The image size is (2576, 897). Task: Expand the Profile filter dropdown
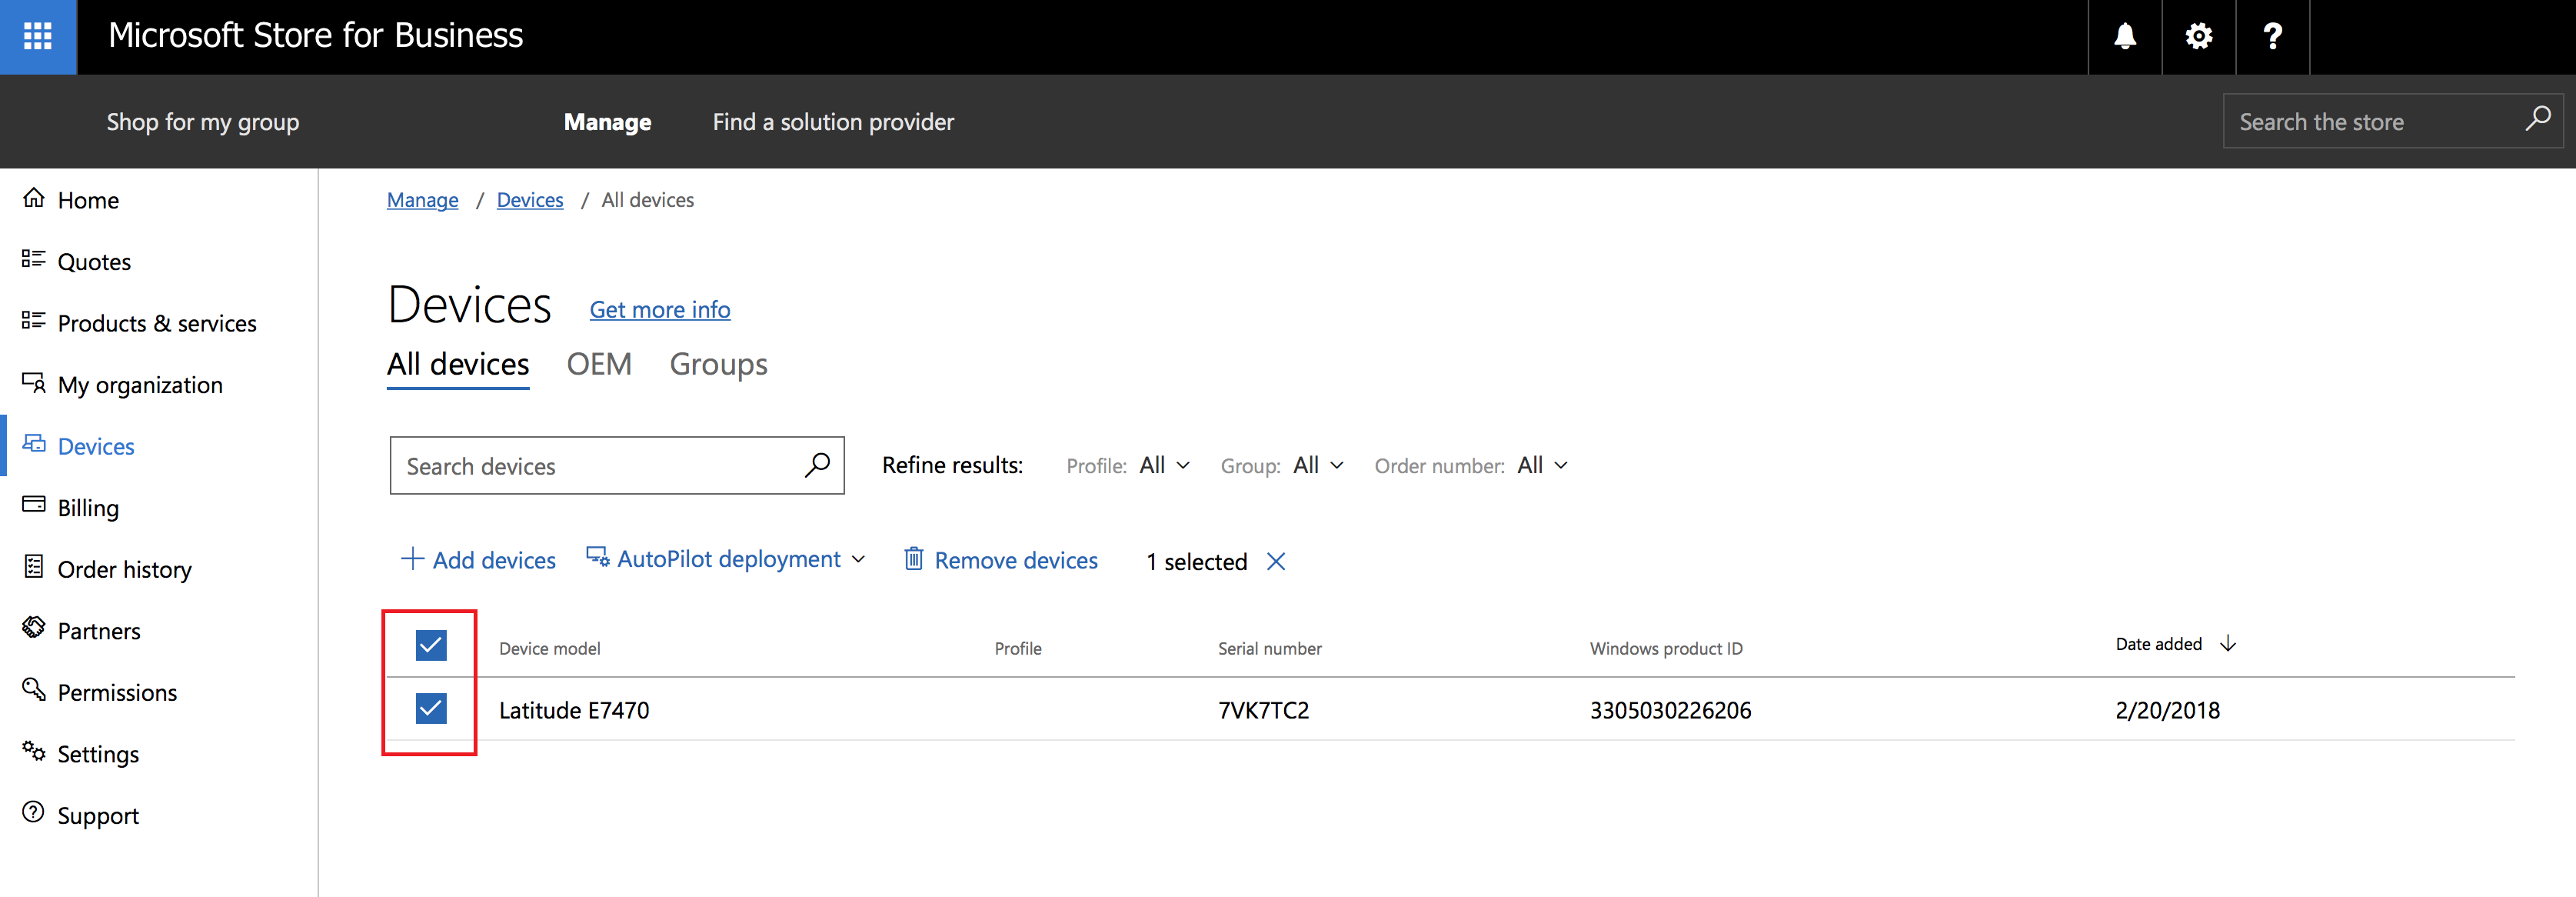(1164, 465)
